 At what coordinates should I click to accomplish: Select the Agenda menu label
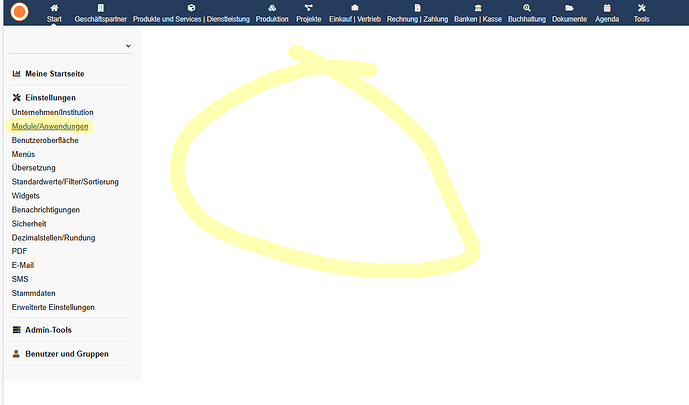click(607, 19)
